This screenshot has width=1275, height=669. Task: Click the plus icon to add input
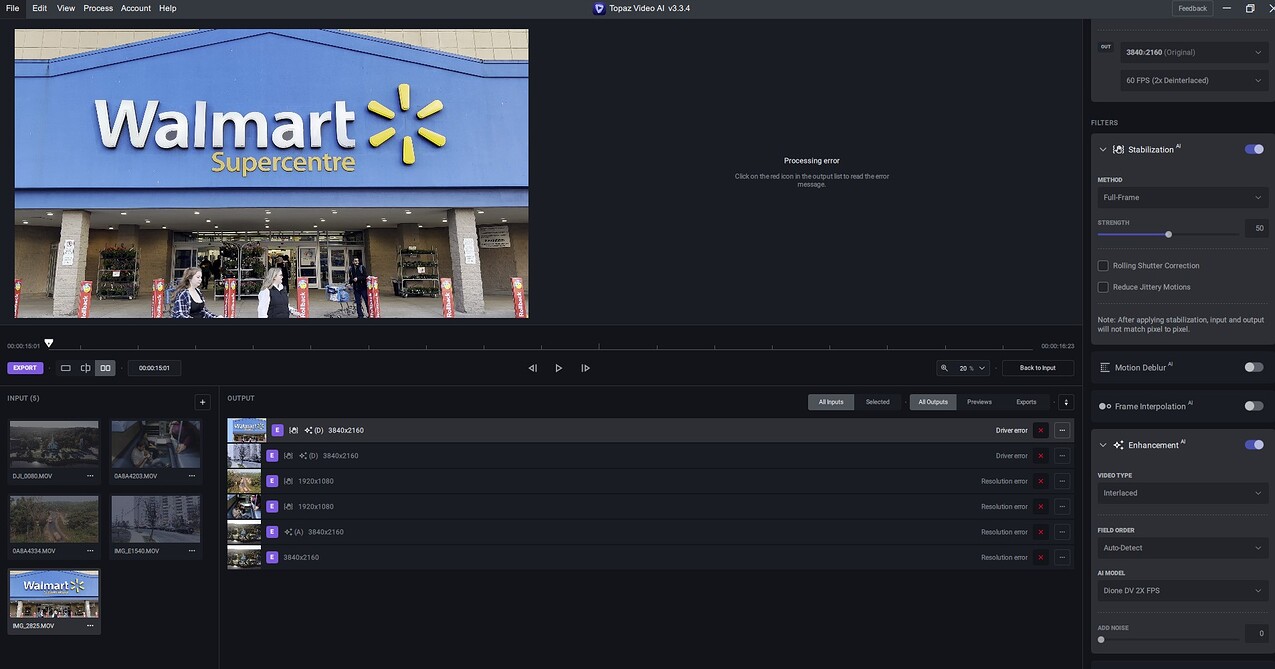[202, 402]
